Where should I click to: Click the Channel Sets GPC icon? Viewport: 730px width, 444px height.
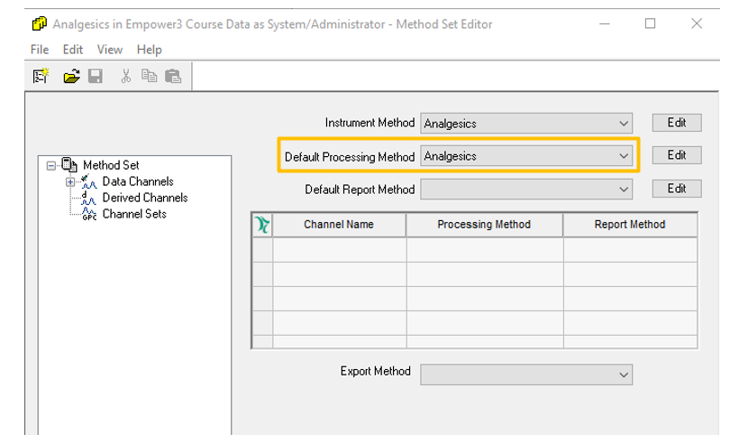89,214
